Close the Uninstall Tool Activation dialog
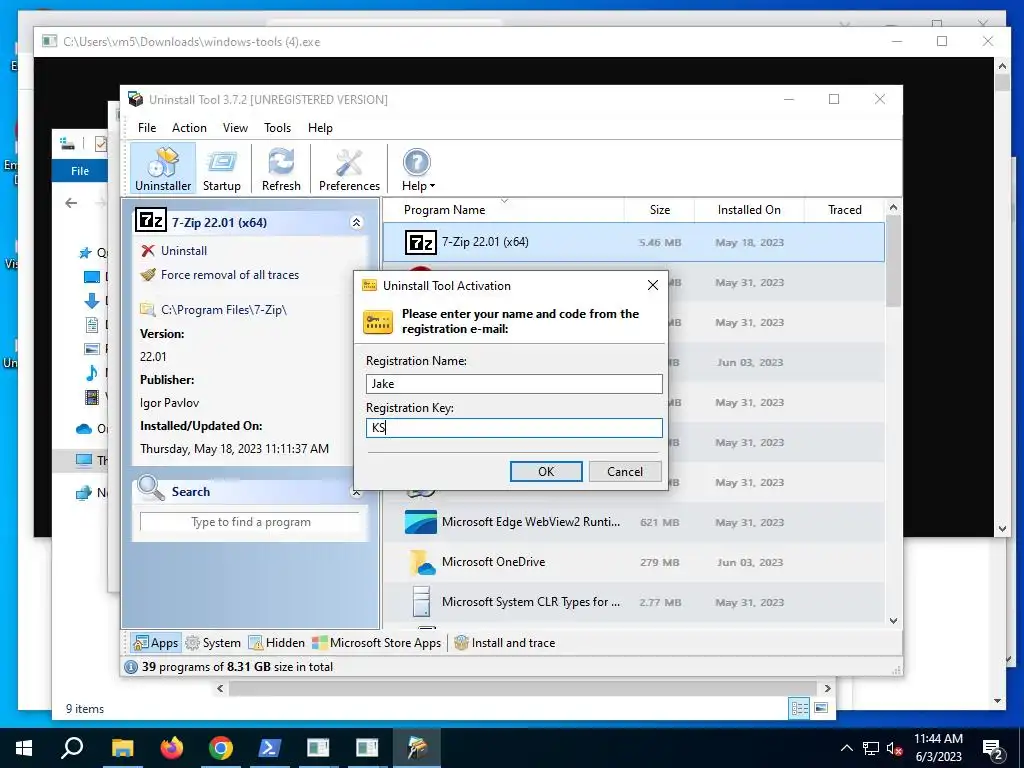The image size is (1024, 768). [x=652, y=285]
